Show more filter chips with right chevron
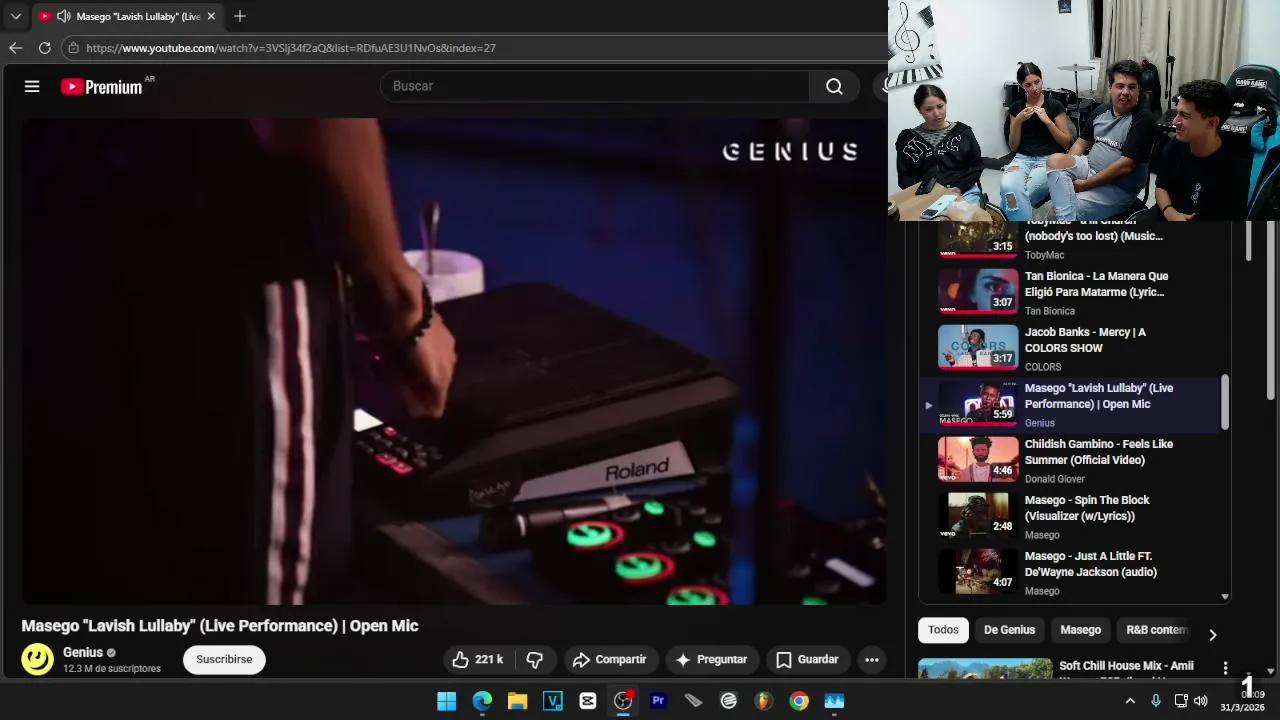This screenshot has width=1280, height=720. (1212, 635)
